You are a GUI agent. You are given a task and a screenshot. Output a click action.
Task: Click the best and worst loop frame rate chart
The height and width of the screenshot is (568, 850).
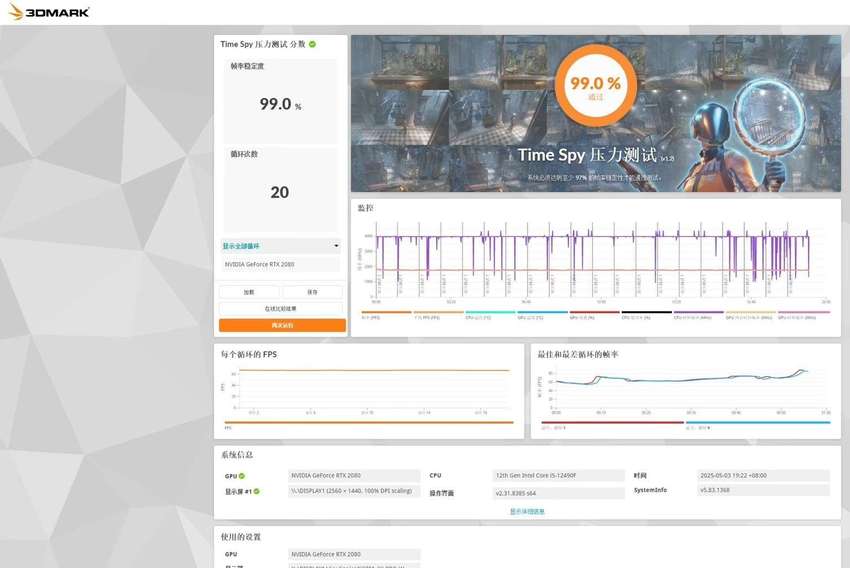(x=685, y=390)
